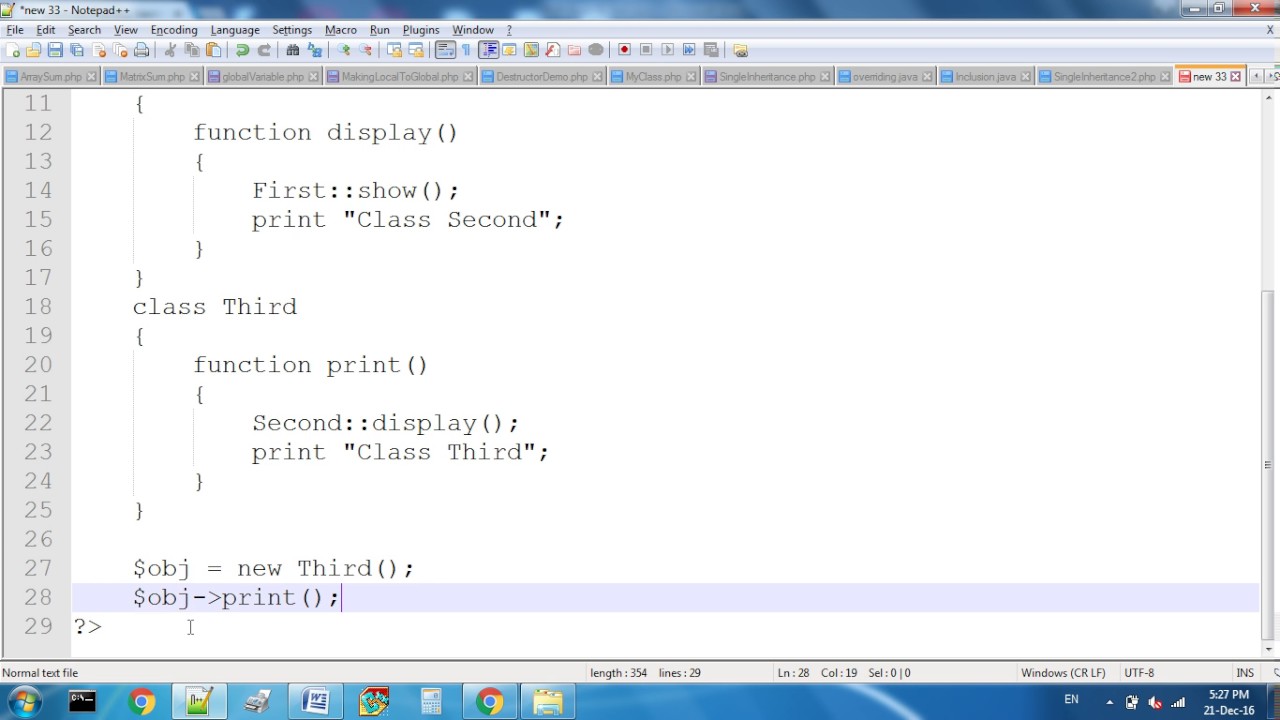Zoom in using the toolbar magnifier
The height and width of the screenshot is (720, 1280).
pyautogui.click(x=343, y=50)
